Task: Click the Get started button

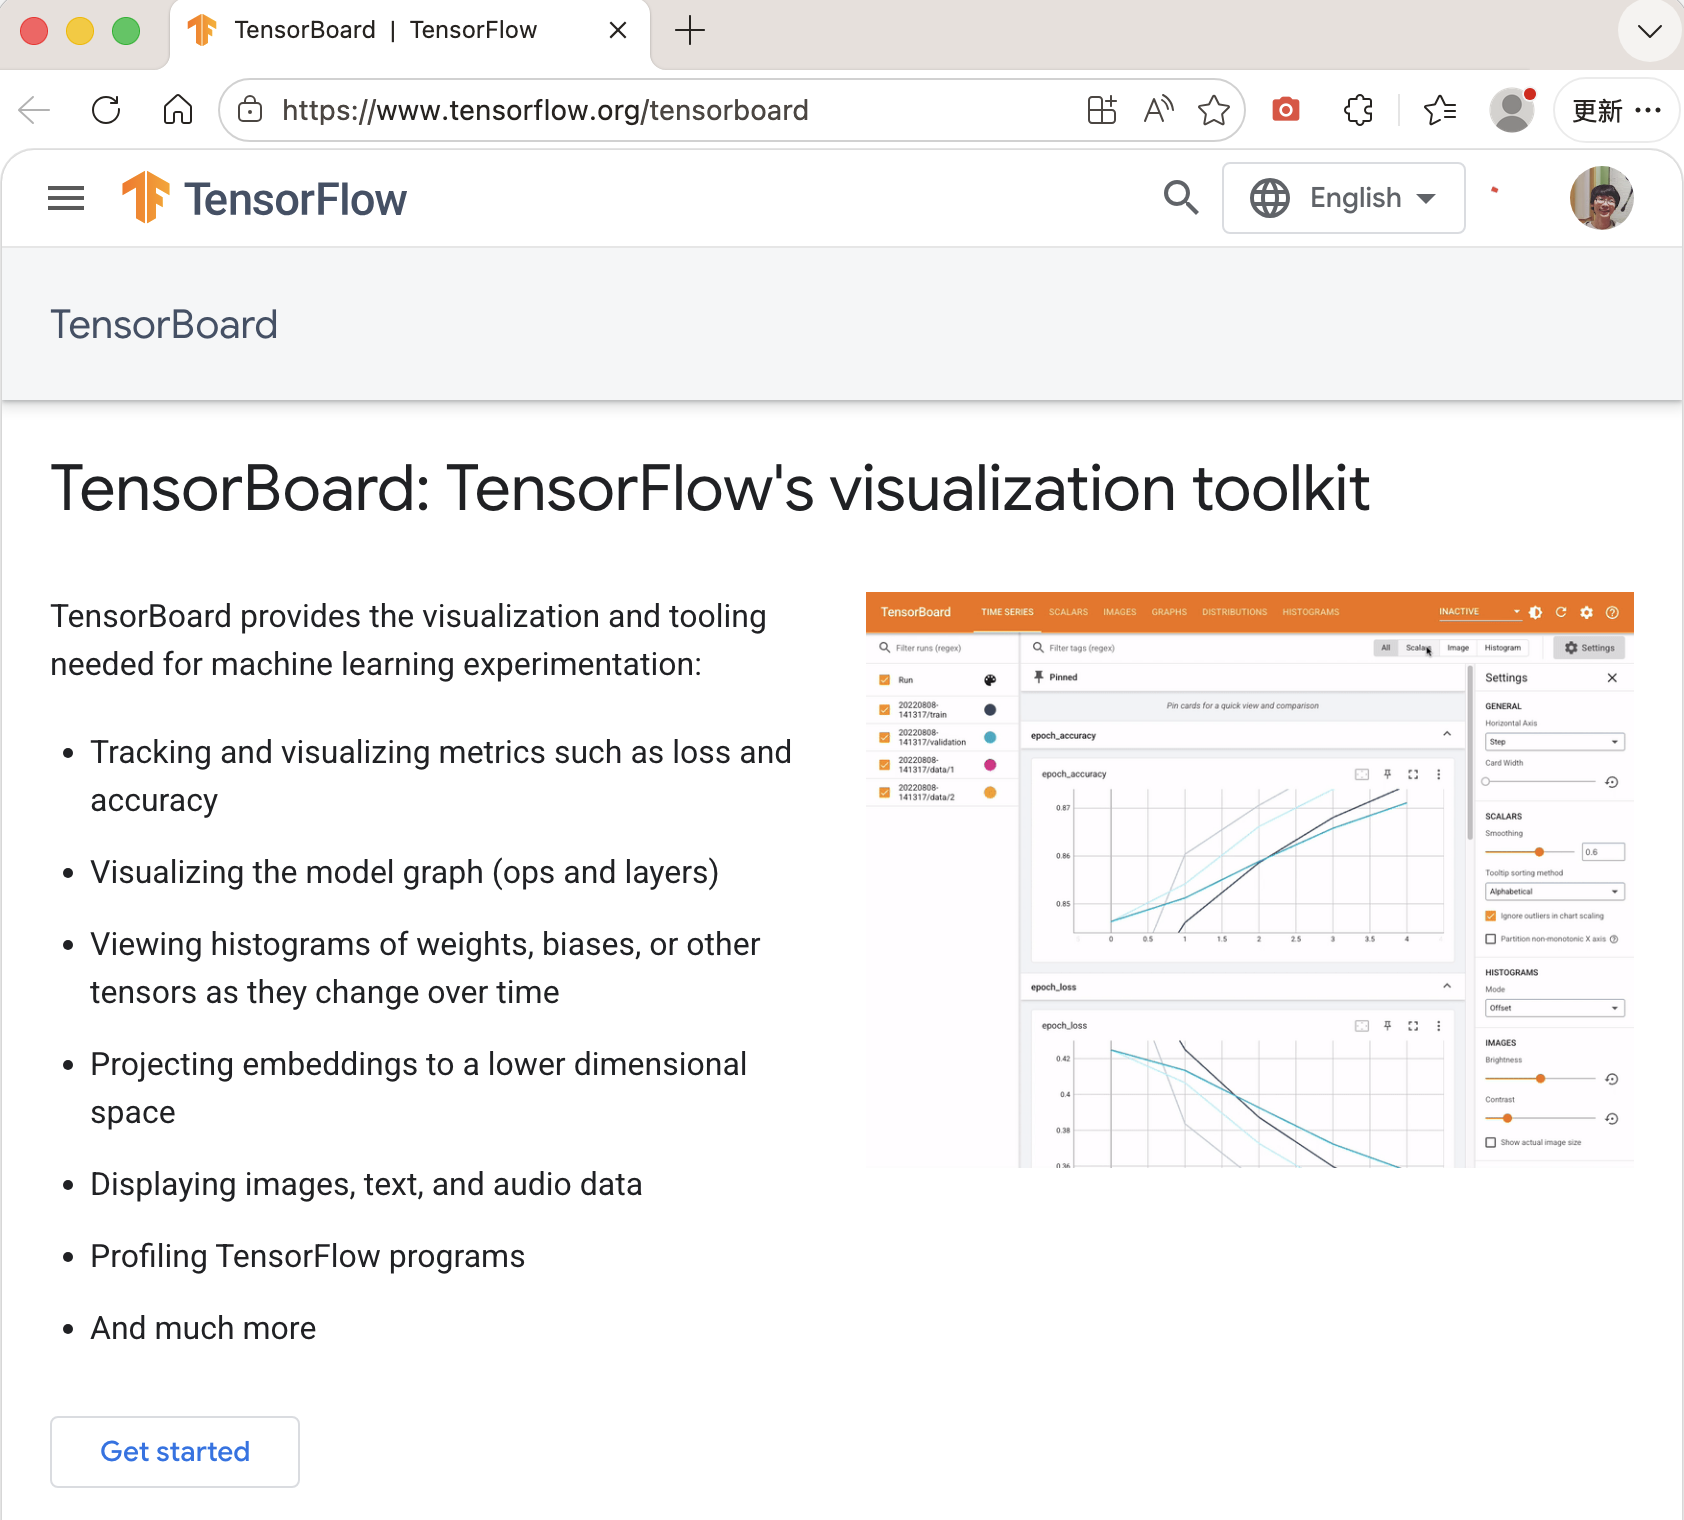Action: pos(175,1452)
